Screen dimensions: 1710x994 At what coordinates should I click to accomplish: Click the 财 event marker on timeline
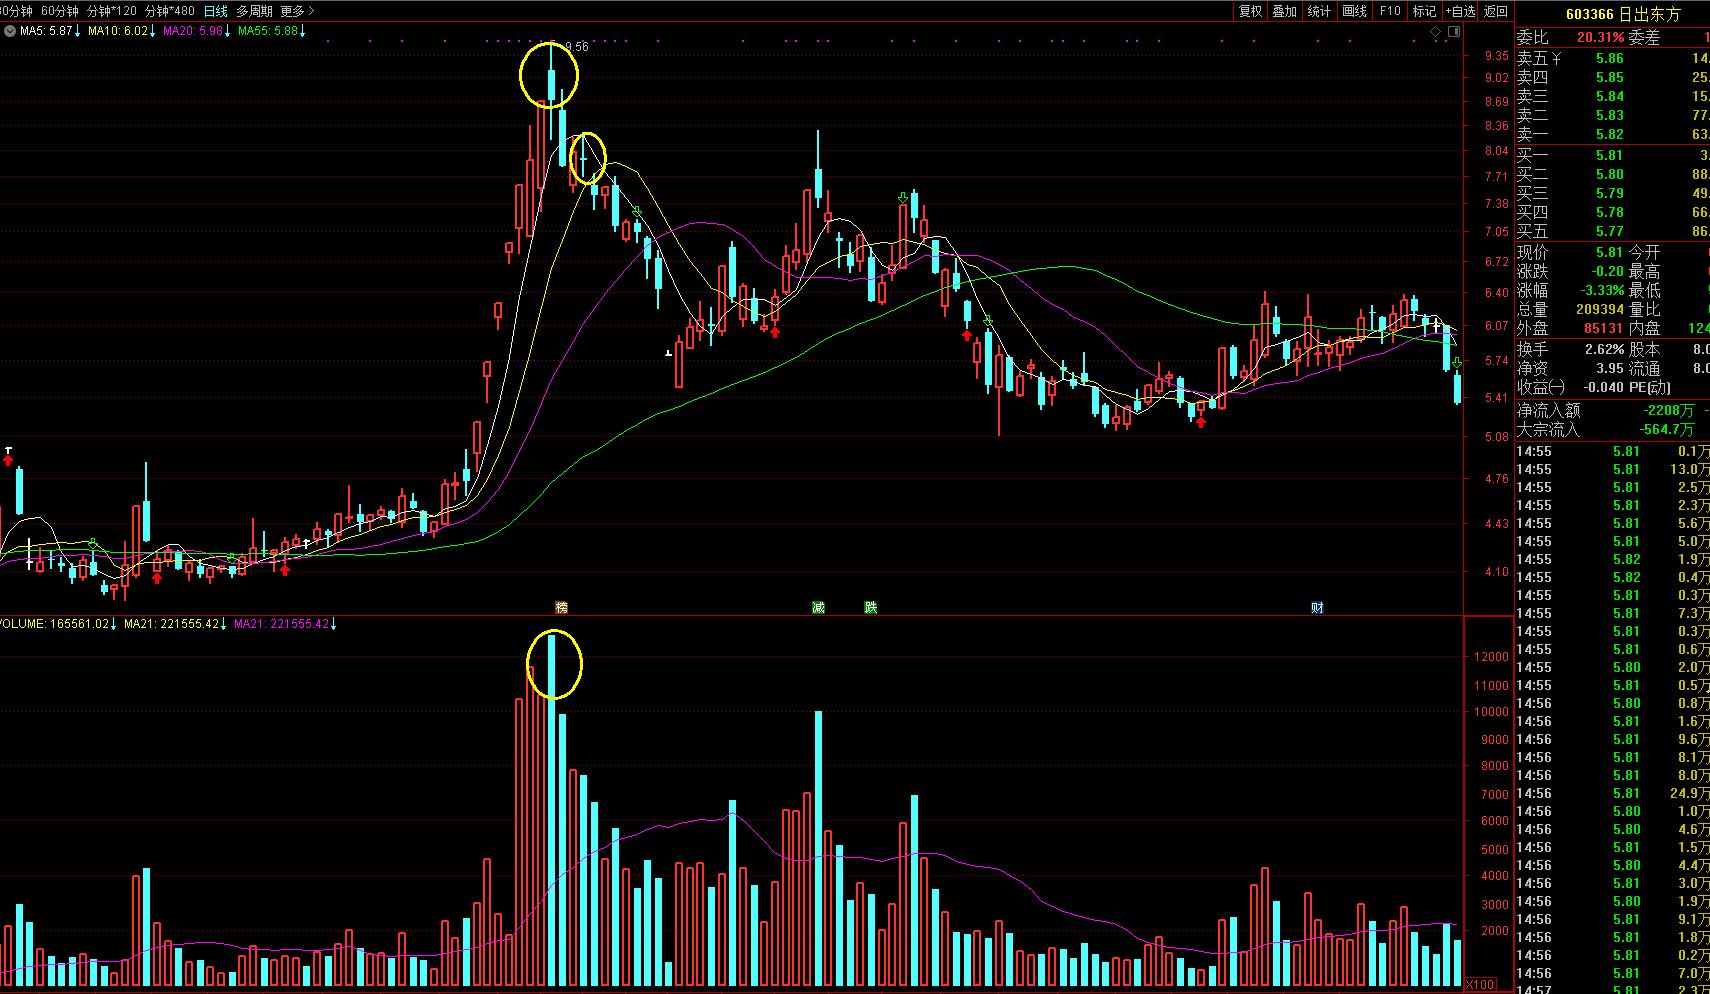[x=1317, y=607]
